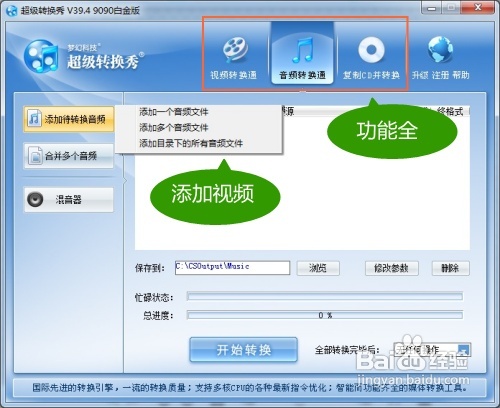Viewport: 500px width, 408px height.
Task: Click the title bar app icon
Action: (12, 10)
